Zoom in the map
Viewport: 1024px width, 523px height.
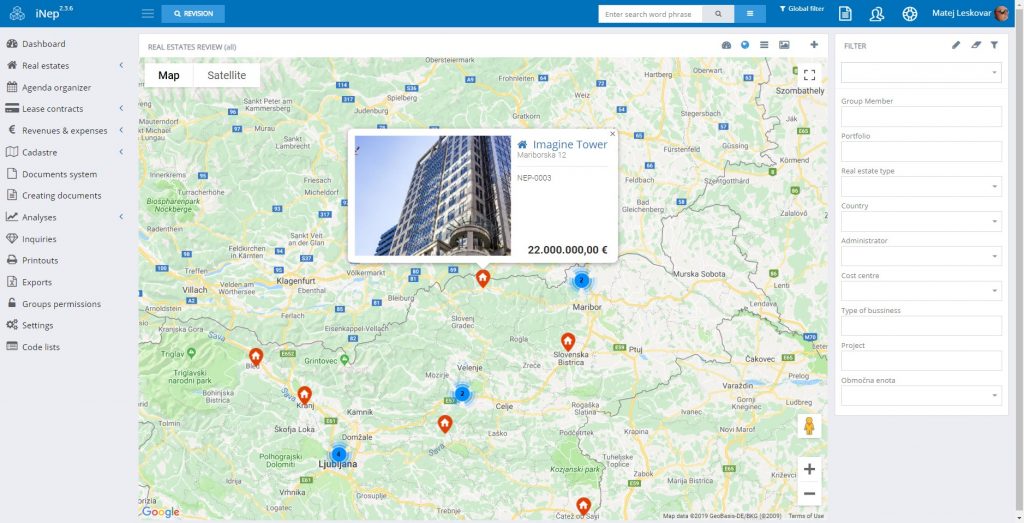(809, 469)
